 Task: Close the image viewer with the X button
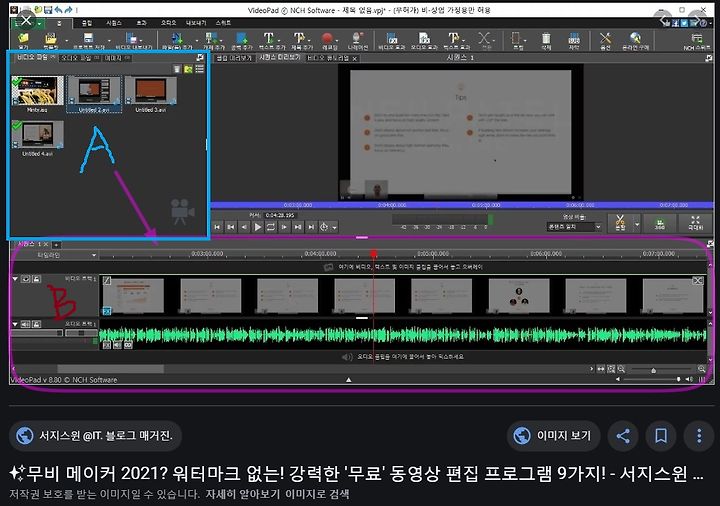coord(26,20)
